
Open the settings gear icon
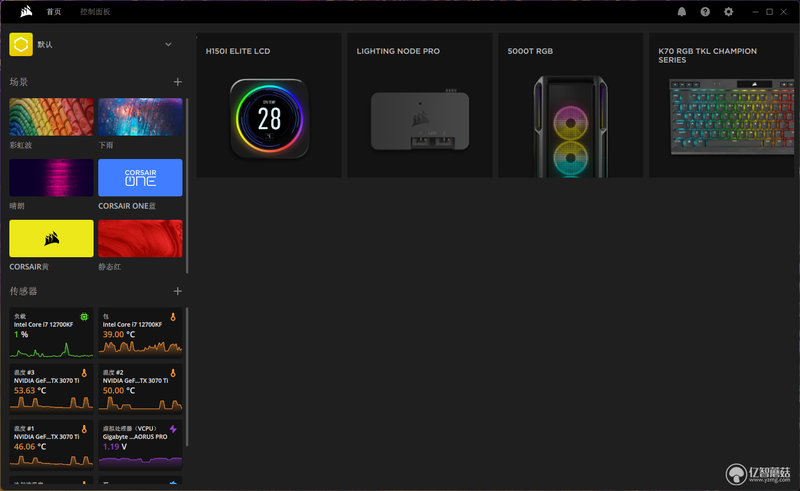729,12
